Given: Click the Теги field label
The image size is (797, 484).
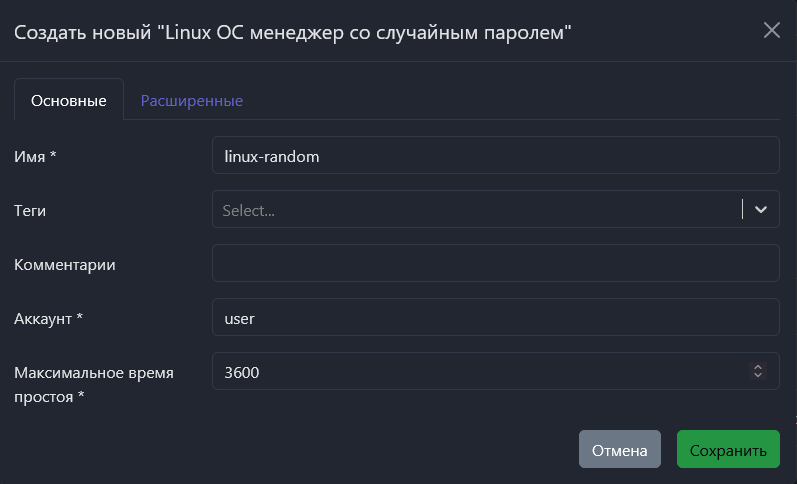Looking at the screenshot, I should [x=30, y=210].
